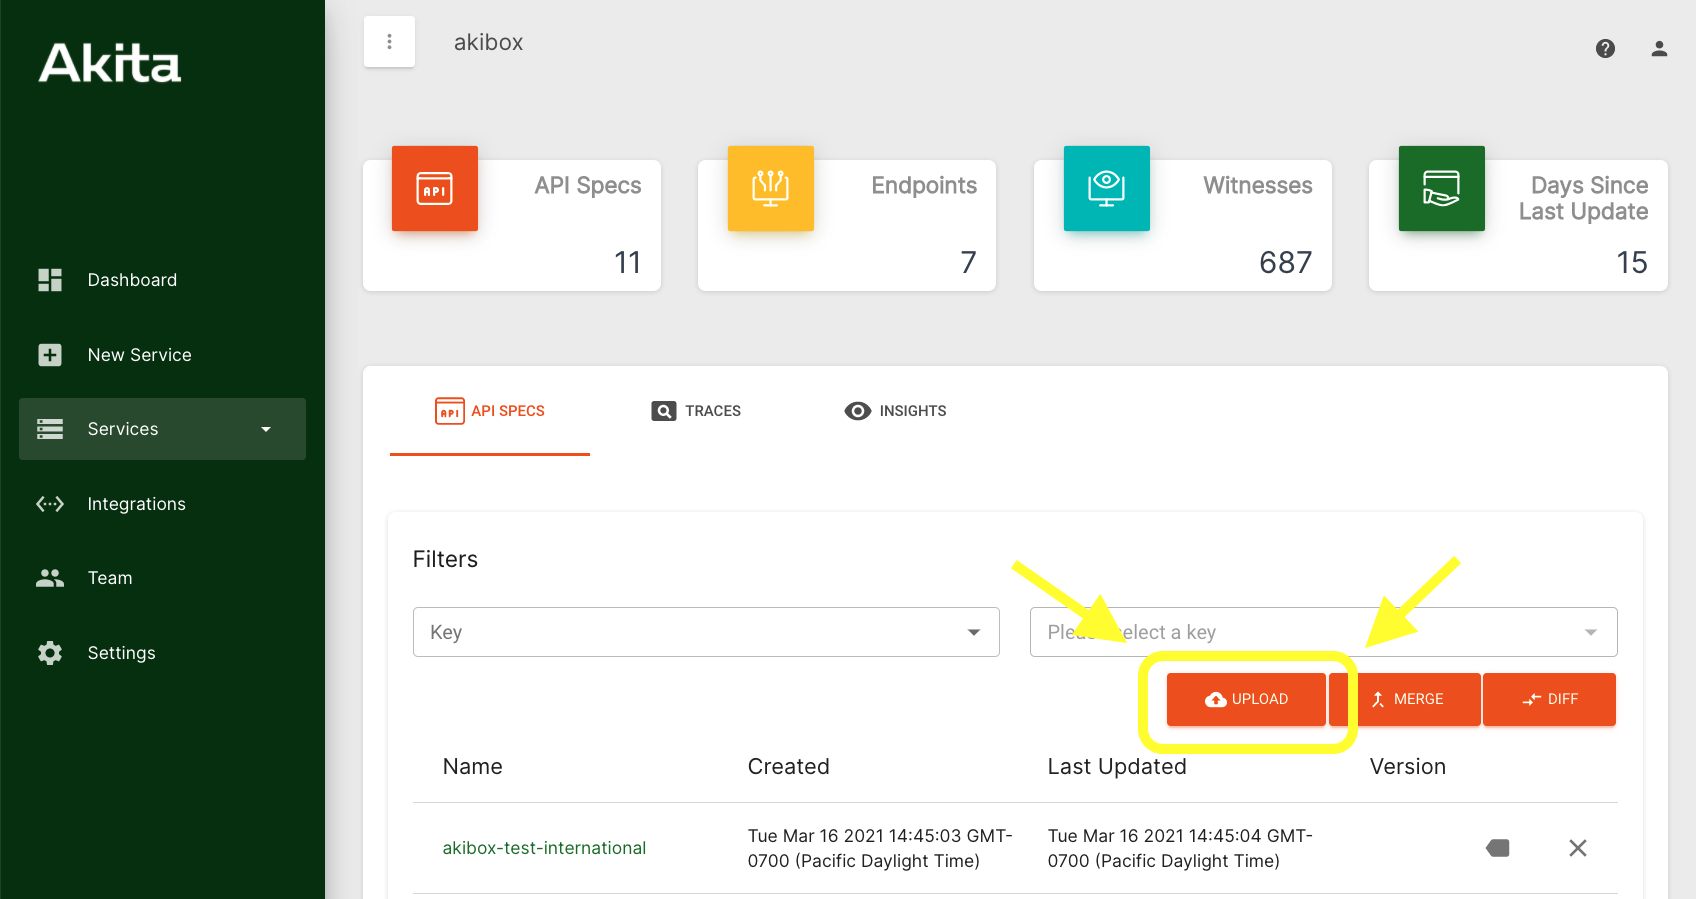Viewport: 1696px width, 899px height.
Task: Click the Days Since Last Update value 15
Action: [x=1632, y=262]
